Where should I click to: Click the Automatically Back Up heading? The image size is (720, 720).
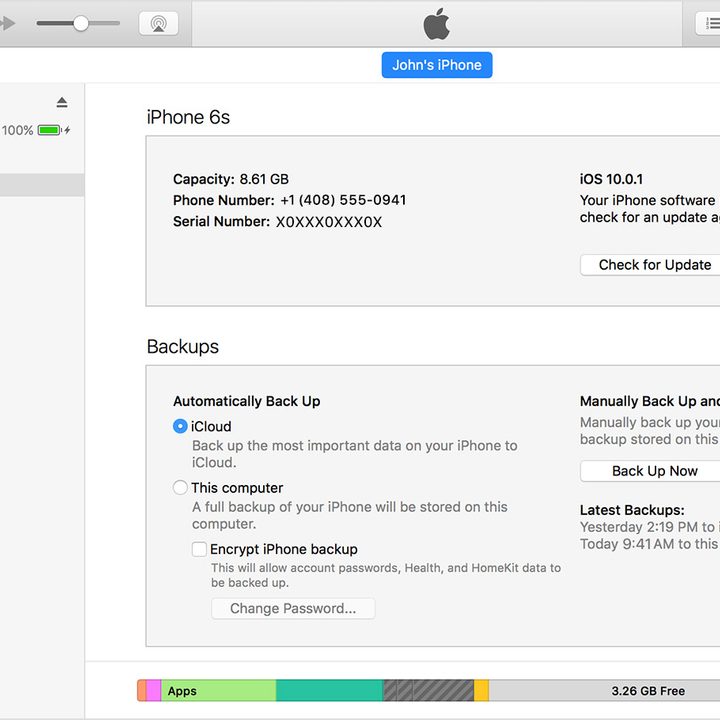(x=247, y=401)
